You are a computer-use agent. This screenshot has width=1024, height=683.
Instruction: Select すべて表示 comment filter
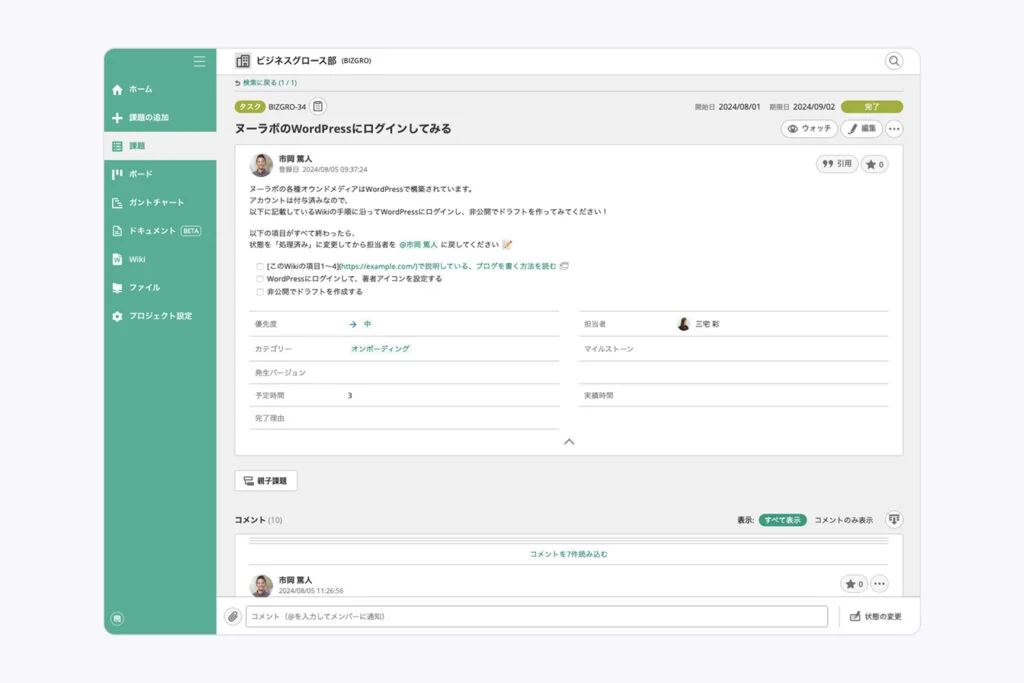tap(782, 520)
